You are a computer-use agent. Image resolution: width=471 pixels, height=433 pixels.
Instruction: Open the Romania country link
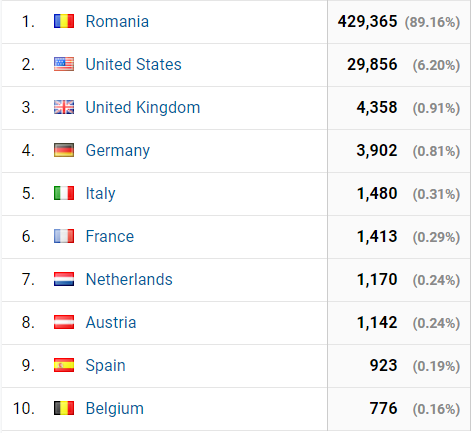[117, 21]
